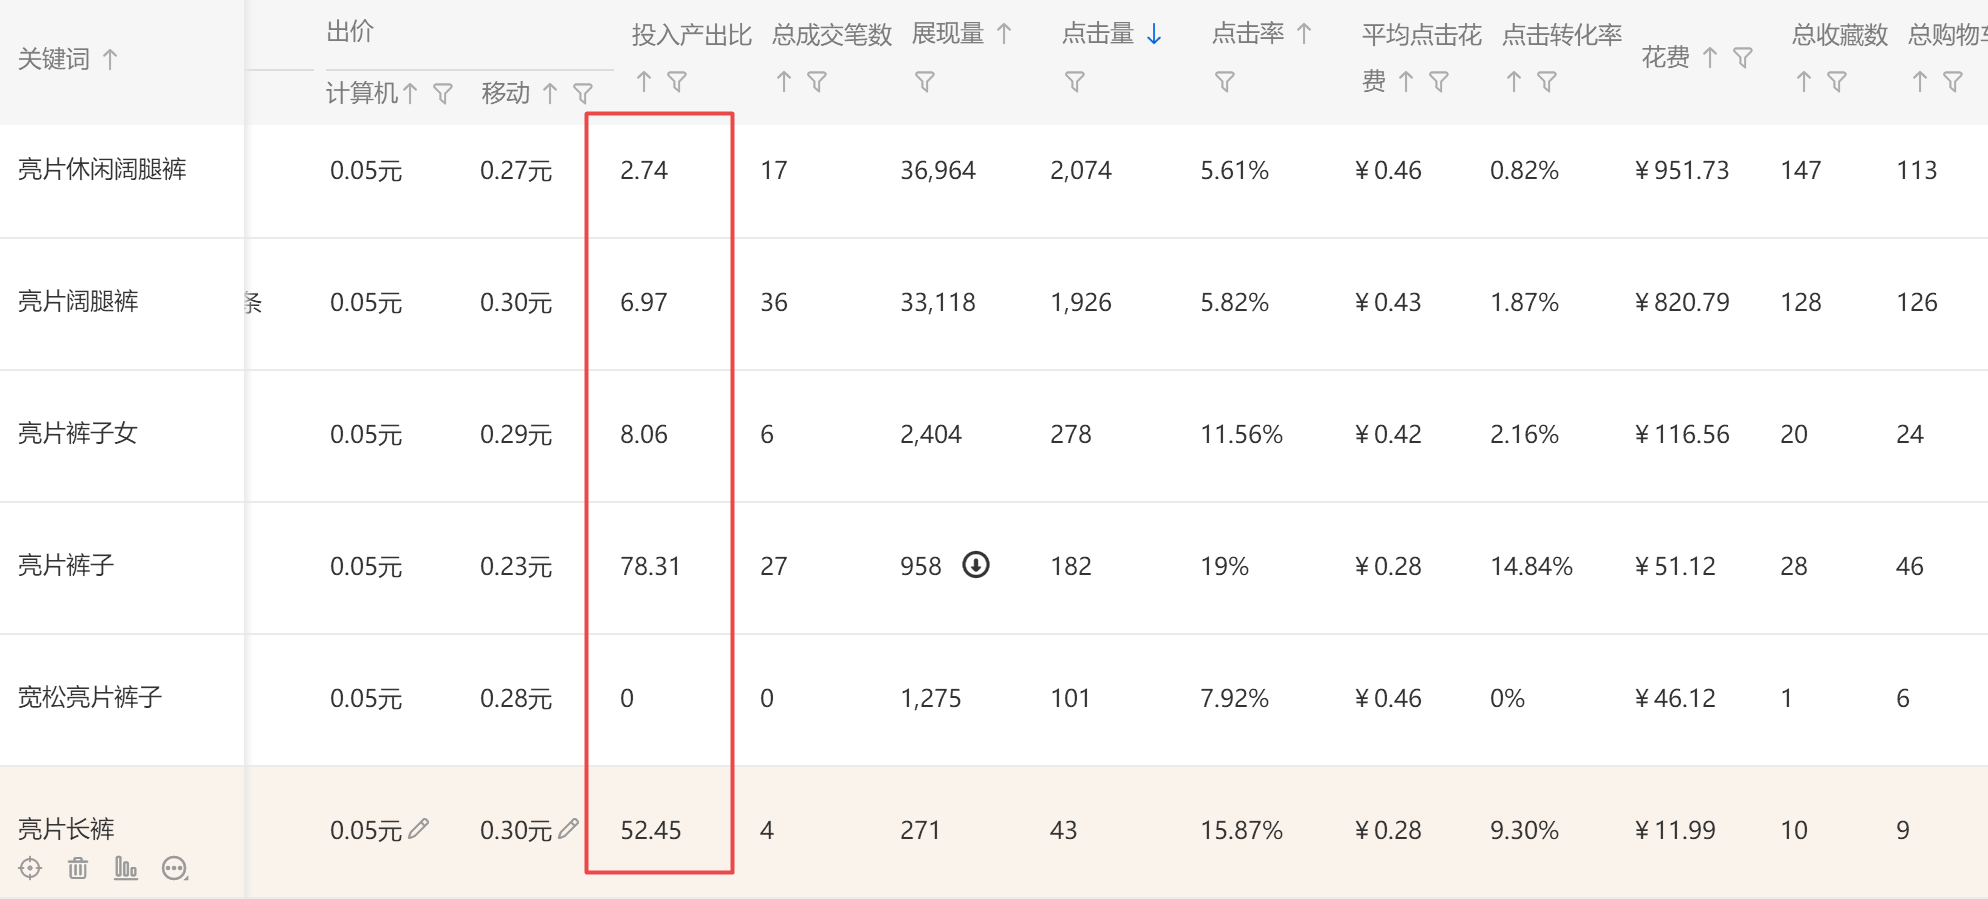Screen dimensions: 1988x899
Task: Click impressions value 36,964
Action: point(938,170)
